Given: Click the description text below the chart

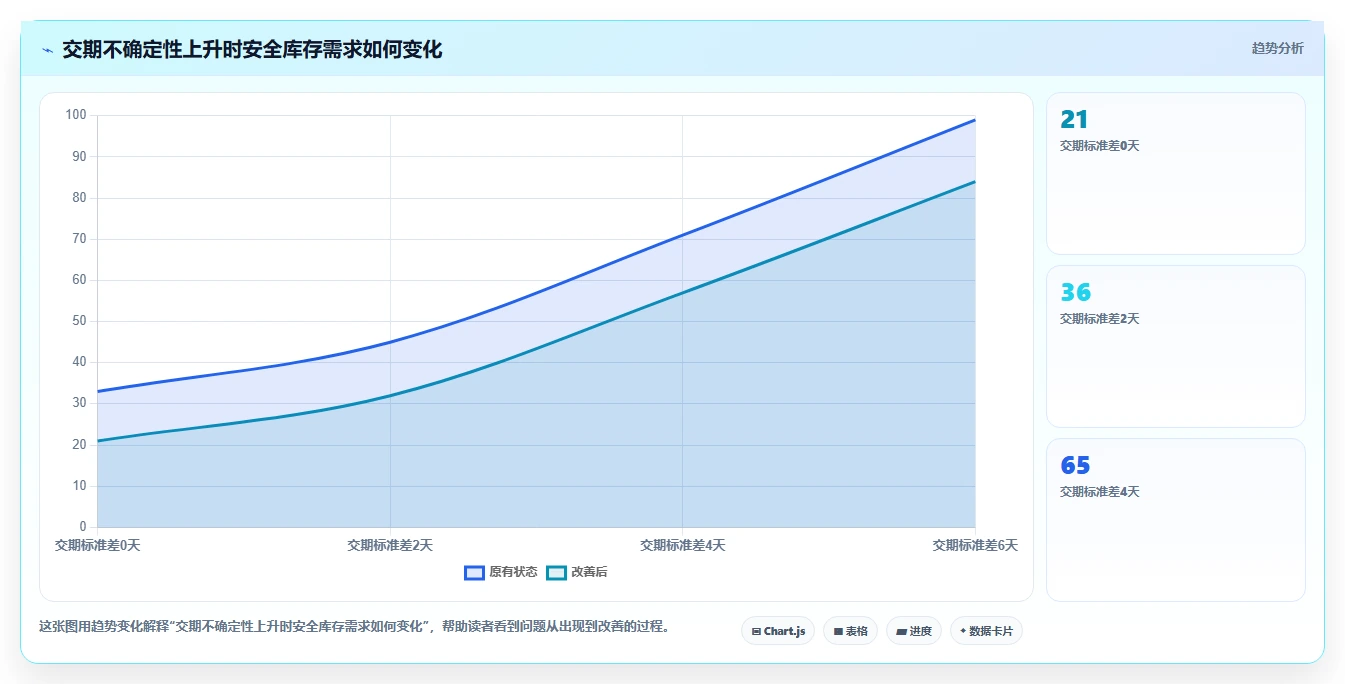Looking at the screenshot, I should [x=354, y=627].
